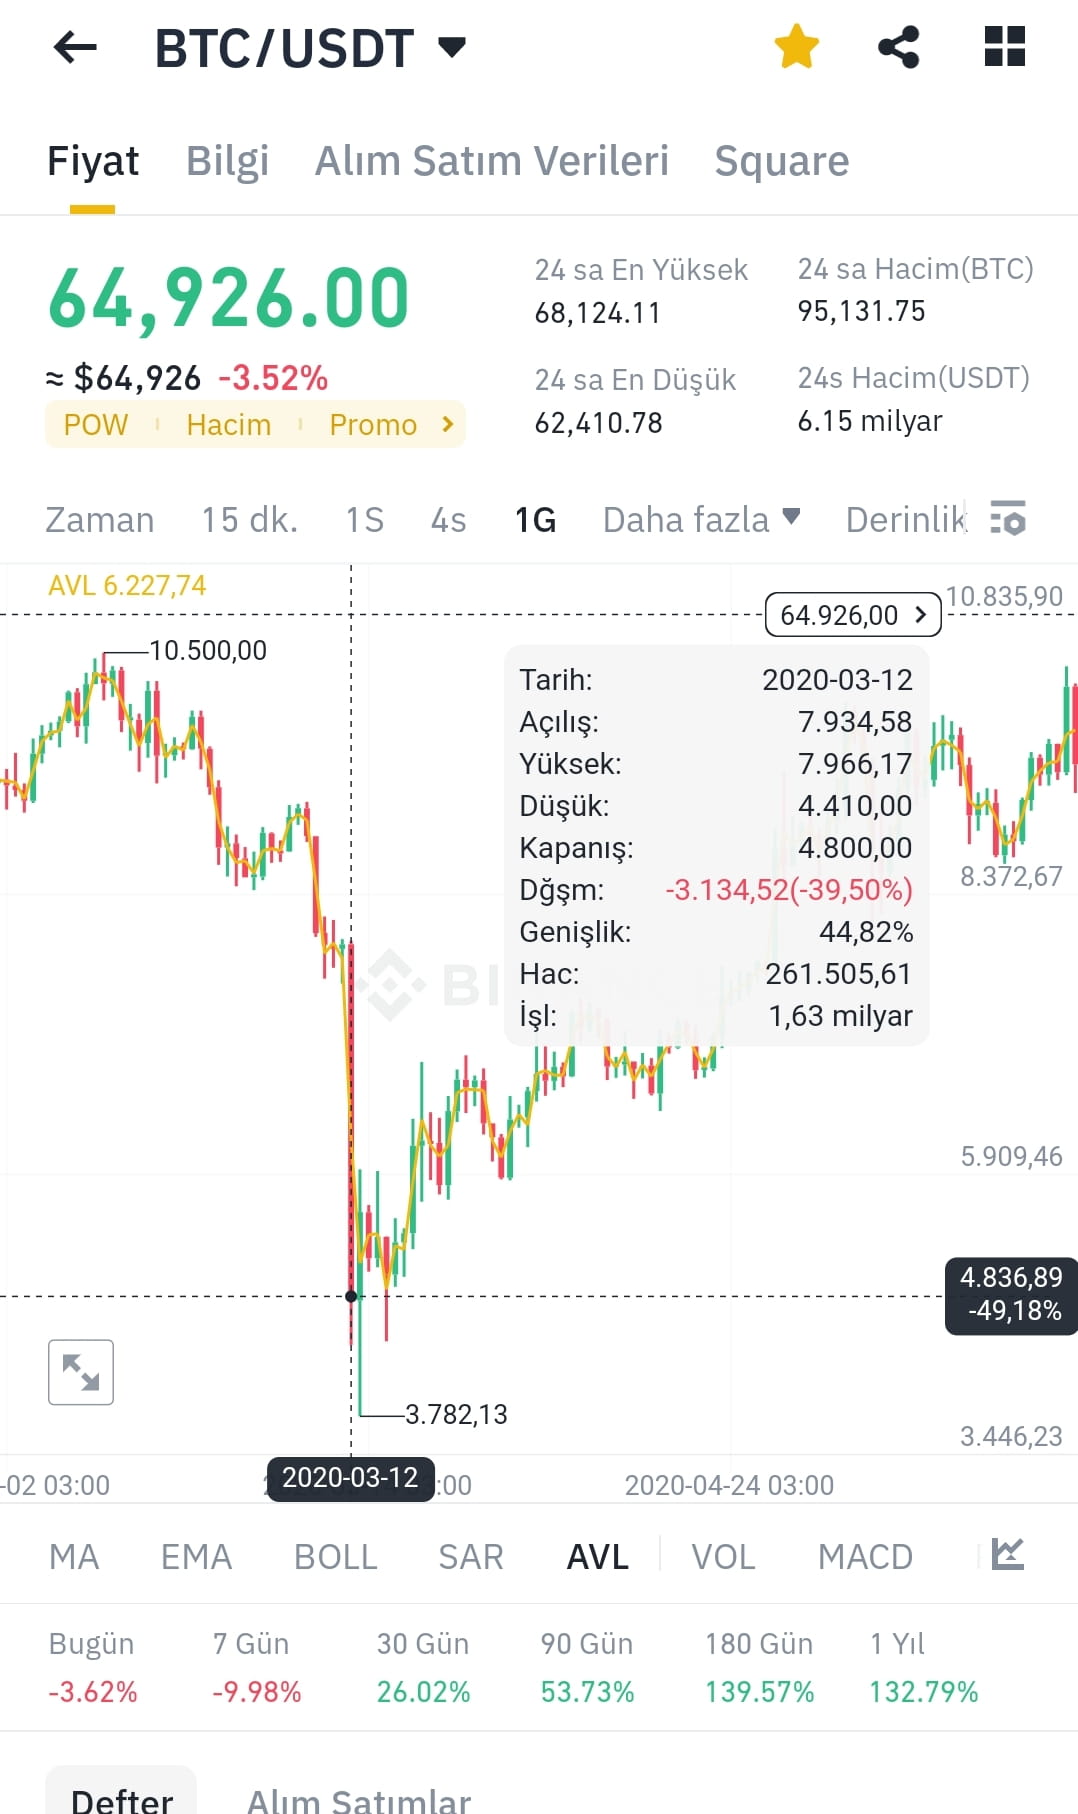Go back using the back arrow
This screenshot has height=1814, width=1078.
click(x=75, y=47)
